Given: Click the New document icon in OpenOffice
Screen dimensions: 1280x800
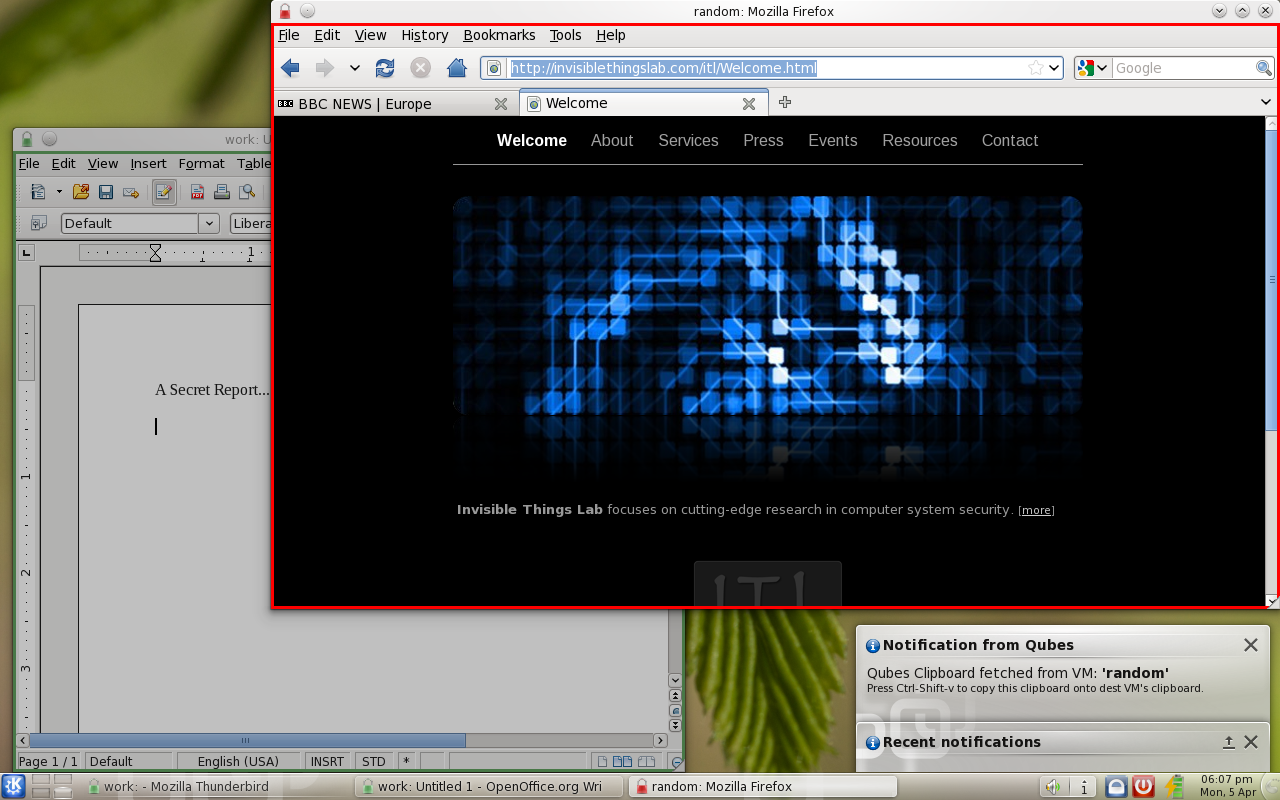Looking at the screenshot, I should tap(38, 192).
